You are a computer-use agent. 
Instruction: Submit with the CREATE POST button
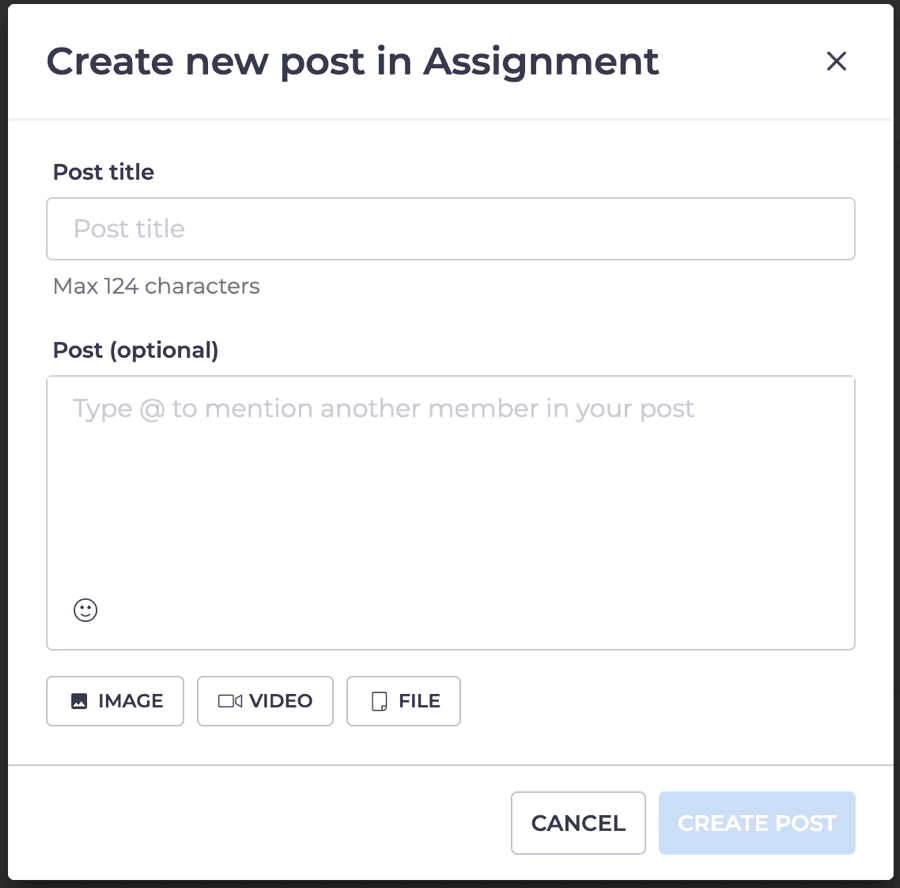756,823
